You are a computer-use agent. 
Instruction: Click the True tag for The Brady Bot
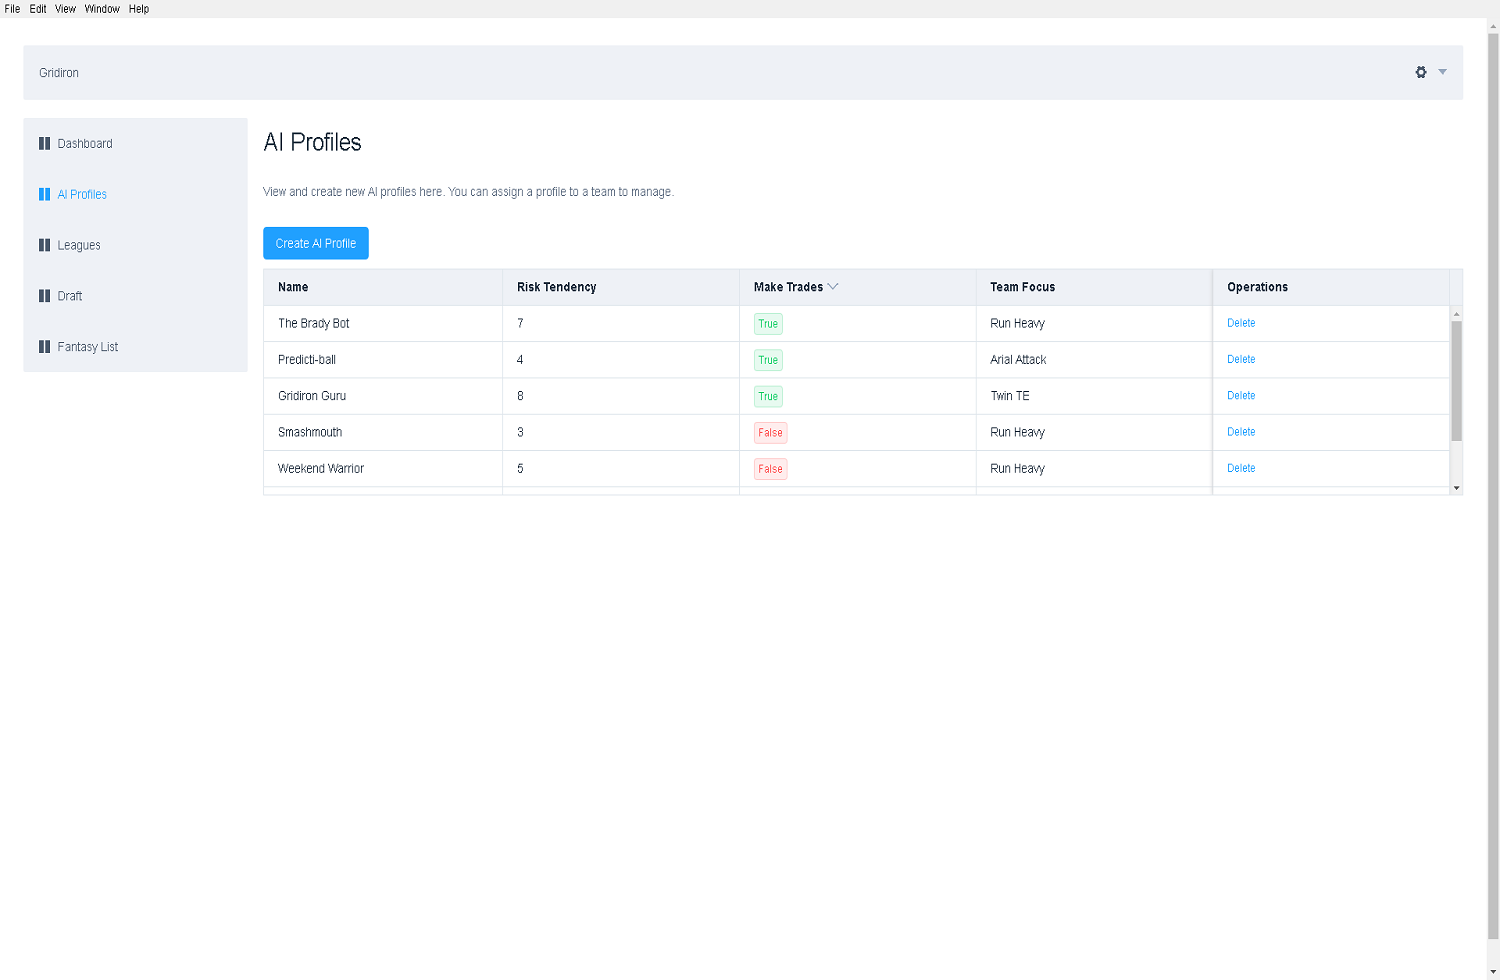pyautogui.click(x=768, y=324)
